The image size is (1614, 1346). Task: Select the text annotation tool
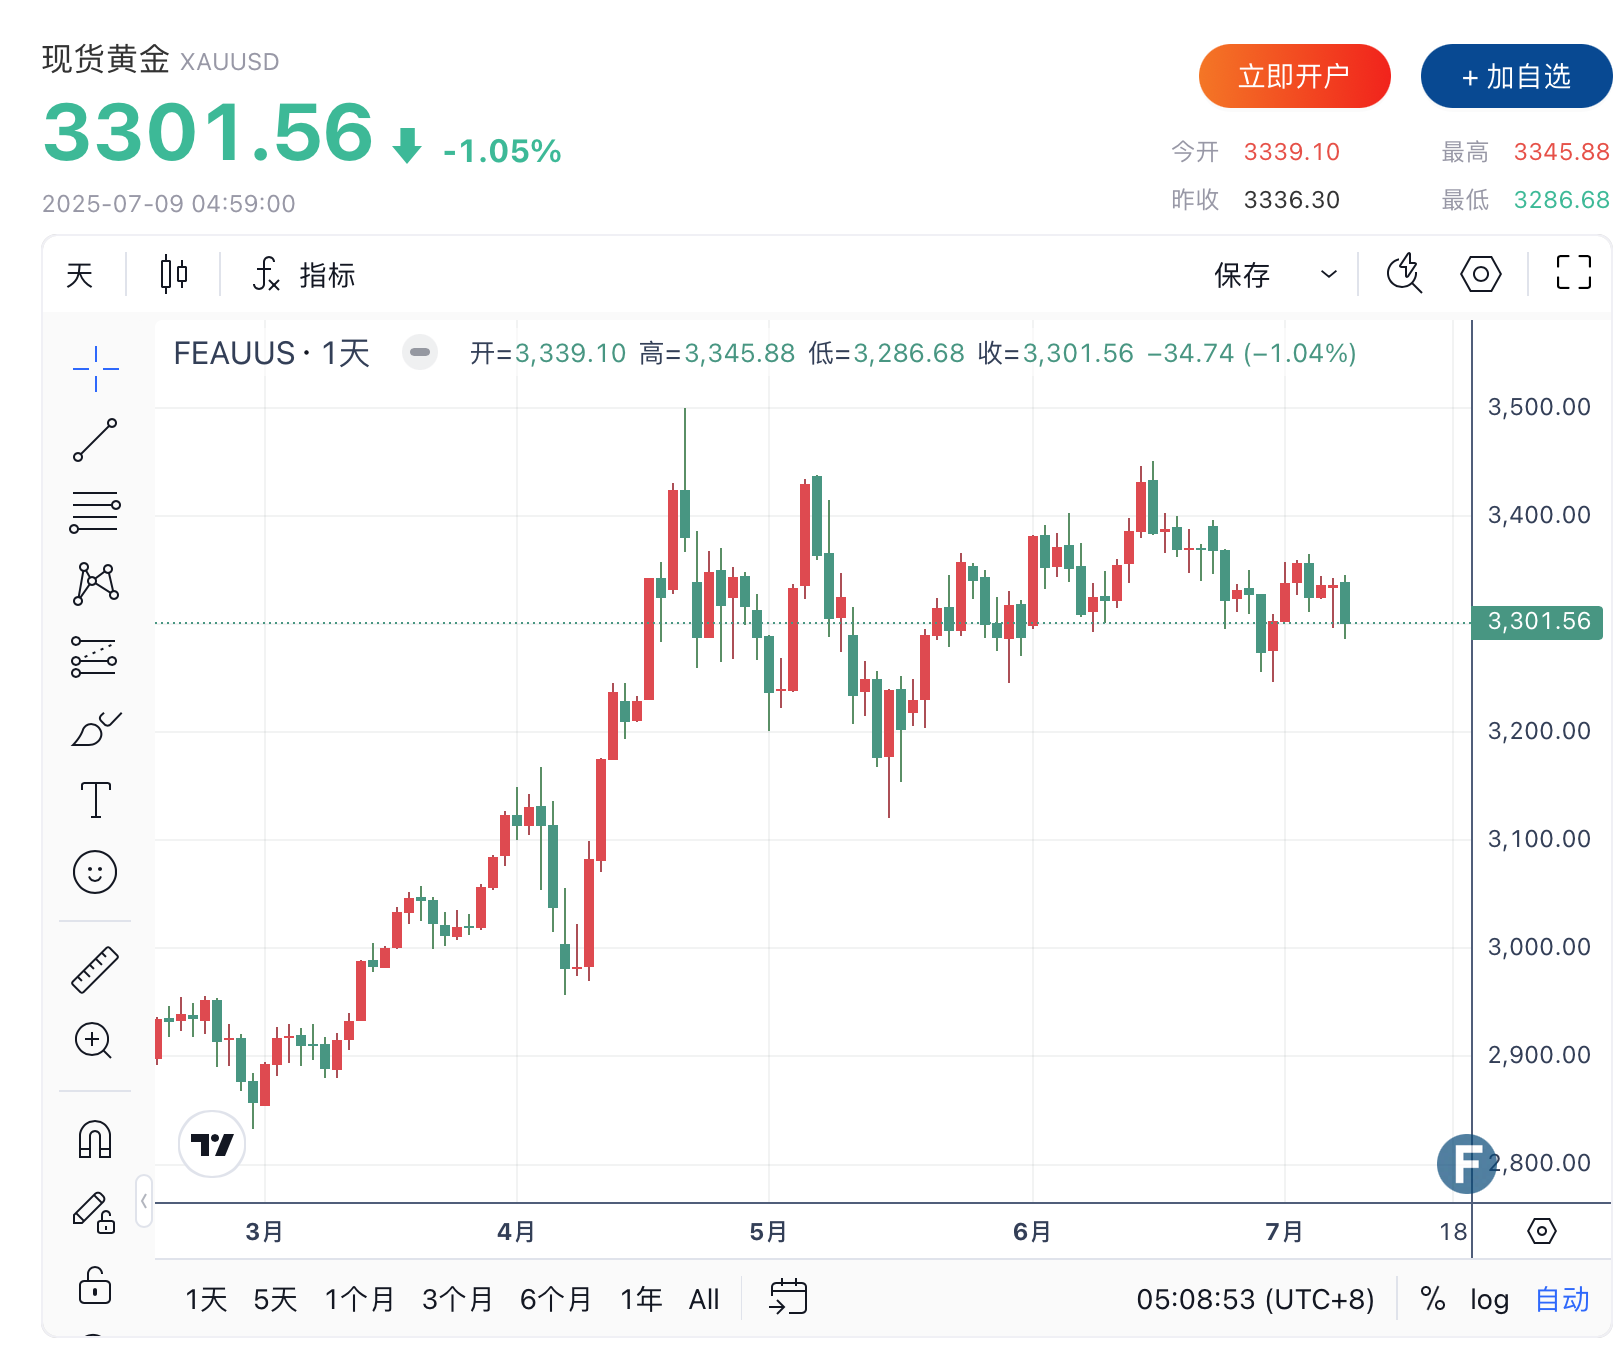[x=95, y=799]
